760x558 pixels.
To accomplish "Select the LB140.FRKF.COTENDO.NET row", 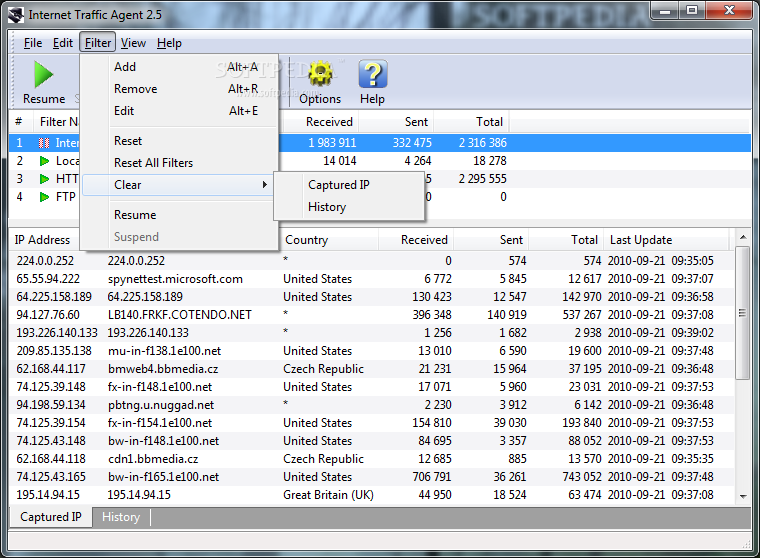I will tap(372, 315).
